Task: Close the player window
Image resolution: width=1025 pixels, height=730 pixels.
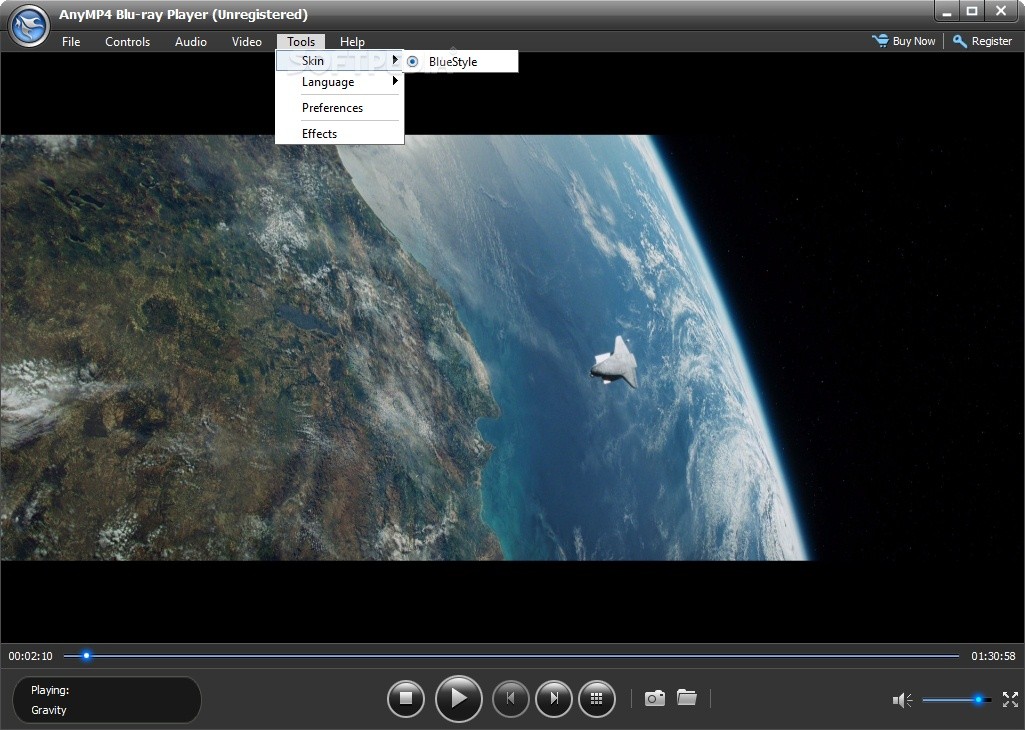Action: (x=1001, y=11)
